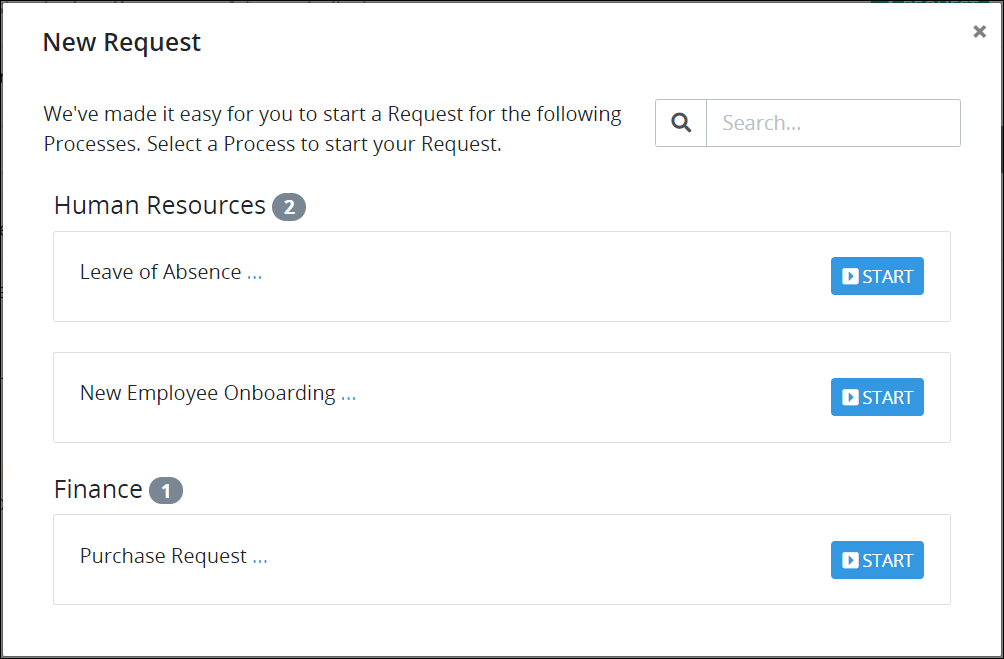Image resolution: width=1004 pixels, height=659 pixels.
Task: Expand the Purchase Request description ellipsis
Action: click(259, 557)
